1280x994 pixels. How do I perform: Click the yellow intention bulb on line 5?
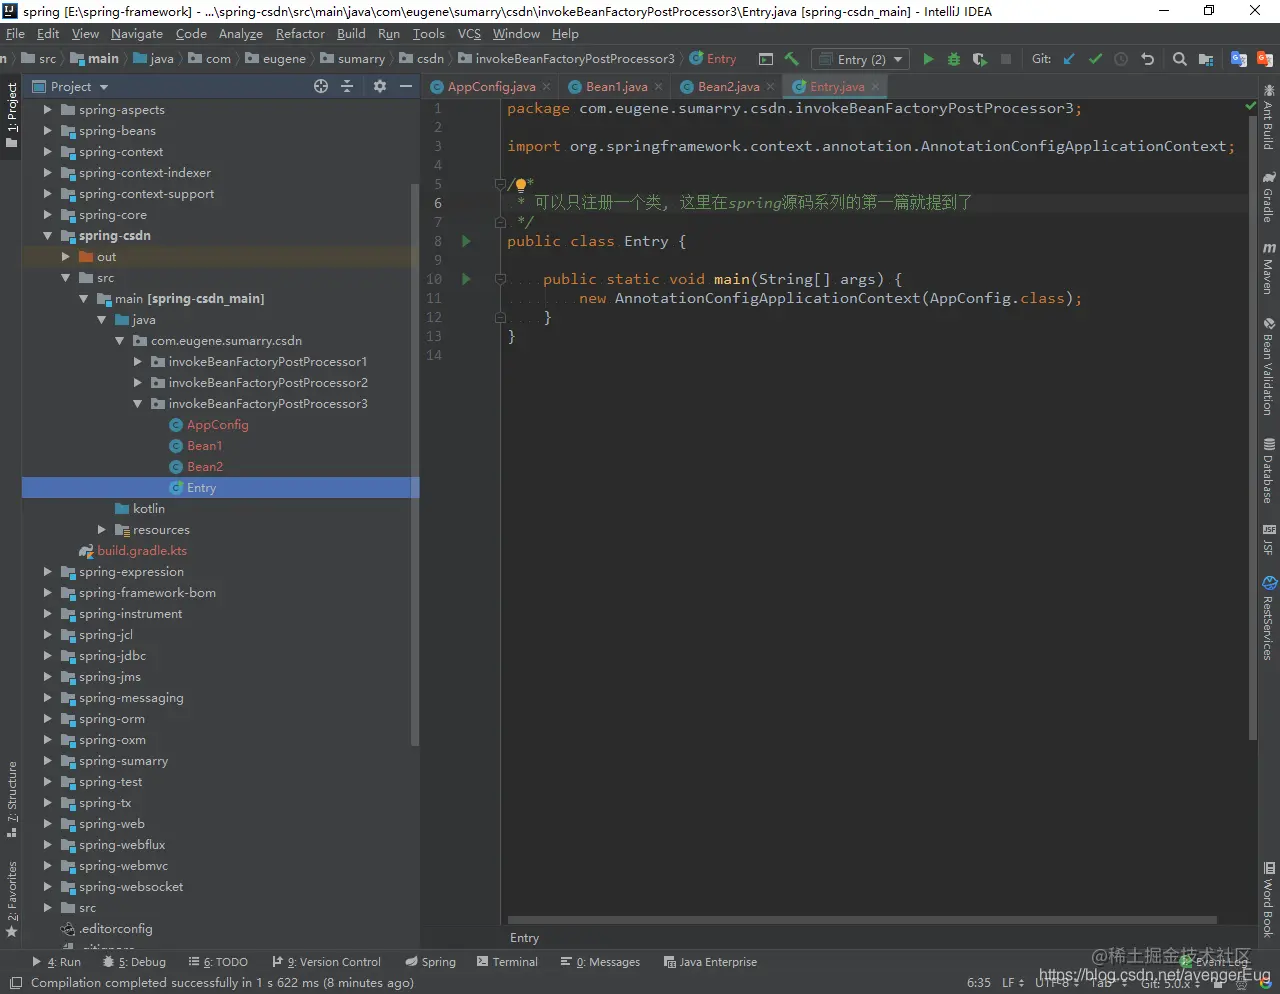coord(521,184)
